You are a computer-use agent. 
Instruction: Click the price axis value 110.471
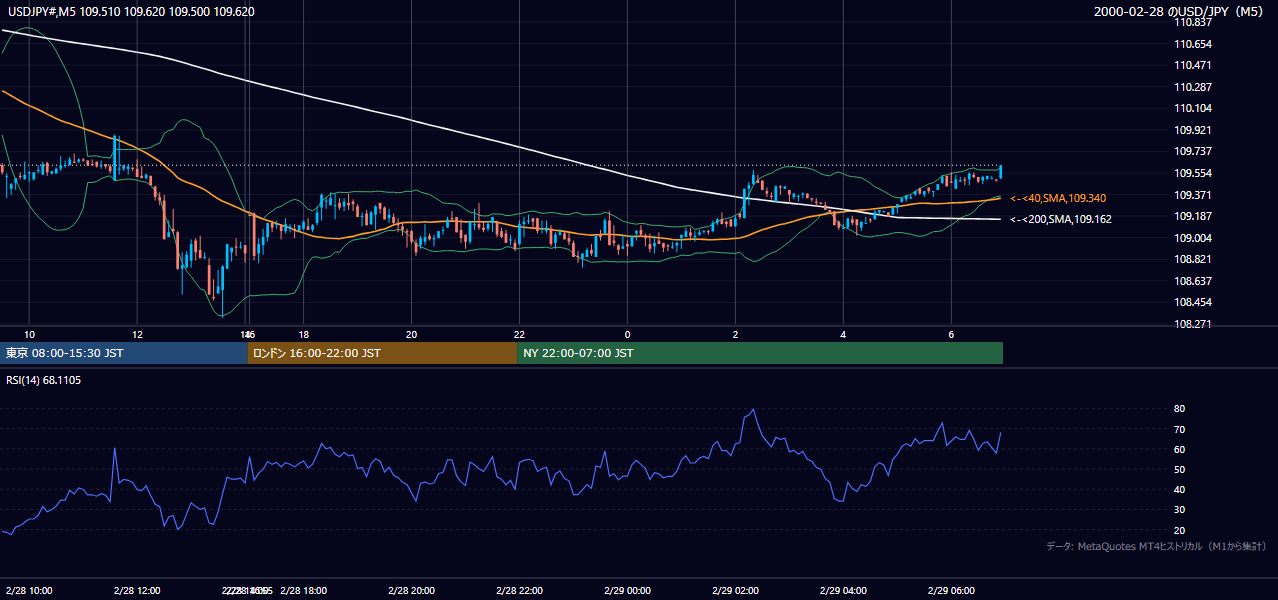[x=1194, y=65]
